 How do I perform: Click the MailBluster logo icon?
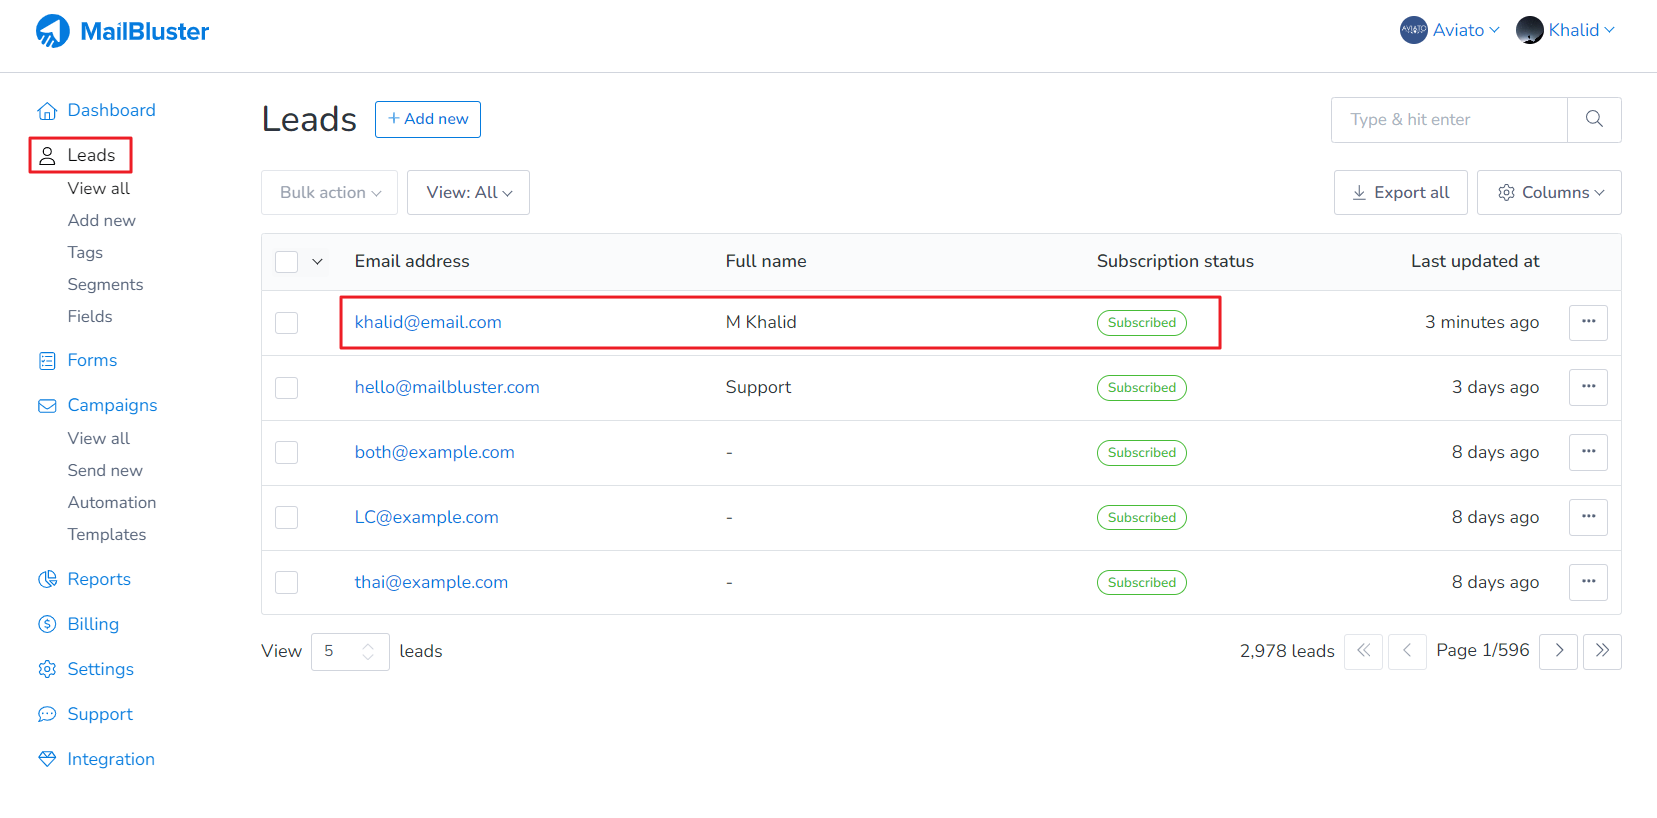point(53,31)
